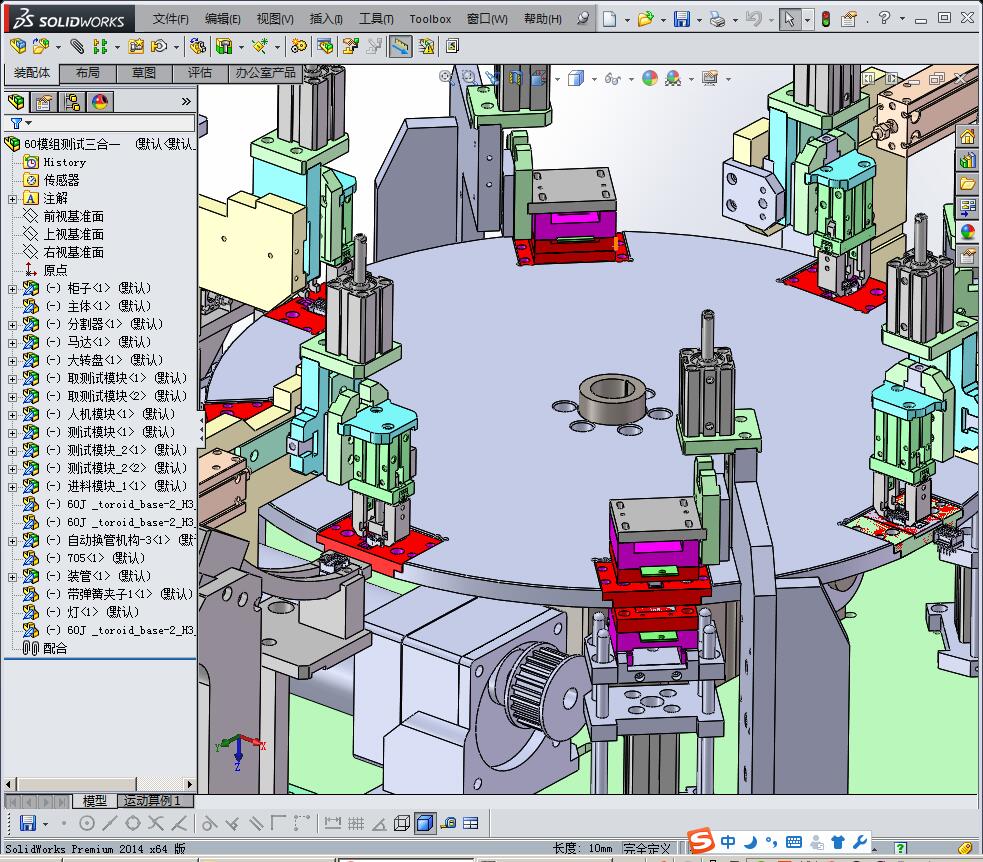Expand the 柜子<1> tree node

12,289
